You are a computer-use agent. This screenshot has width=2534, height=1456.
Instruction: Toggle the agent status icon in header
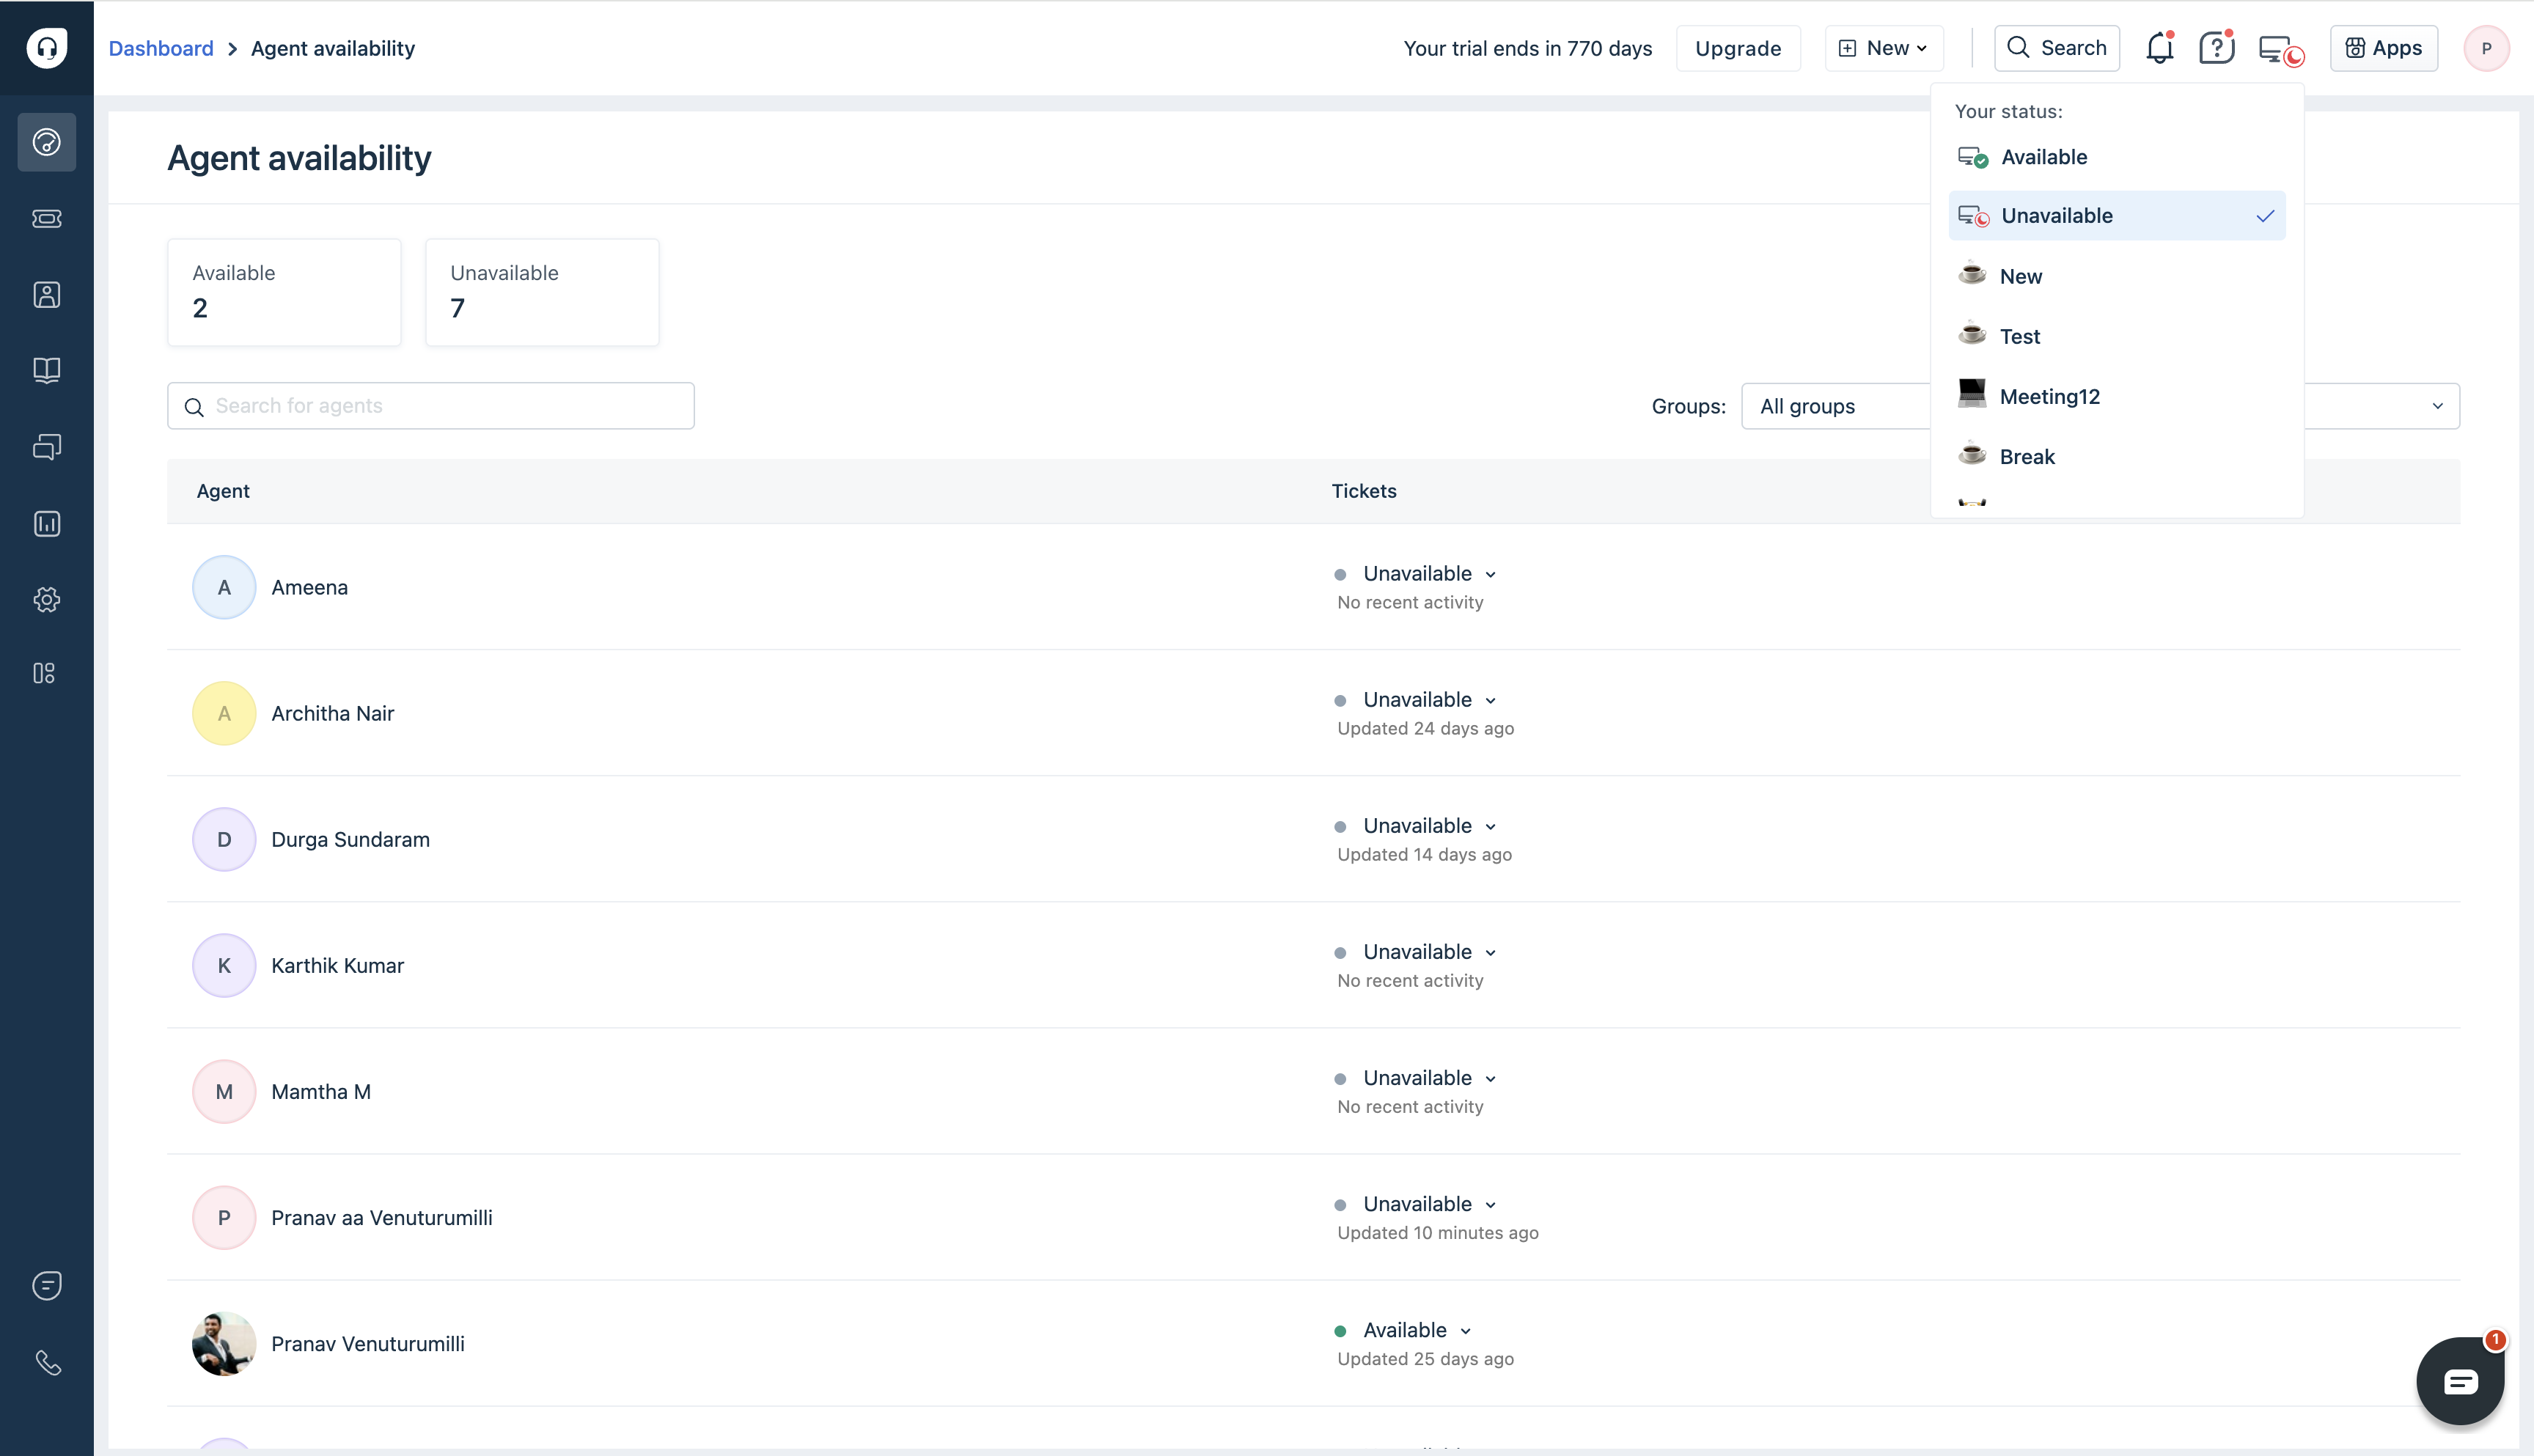point(2279,49)
